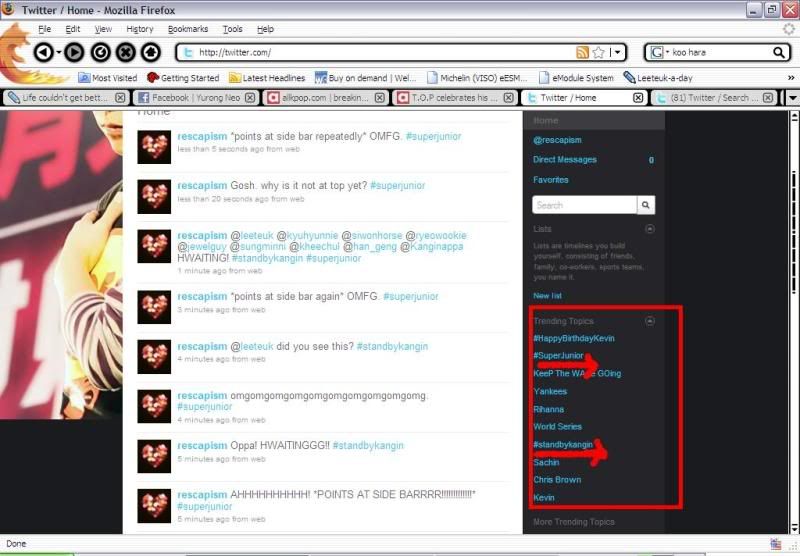The height and width of the screenshot is (556, 800).
Task: Open the Direct Messages link
Action: (565, 160)
